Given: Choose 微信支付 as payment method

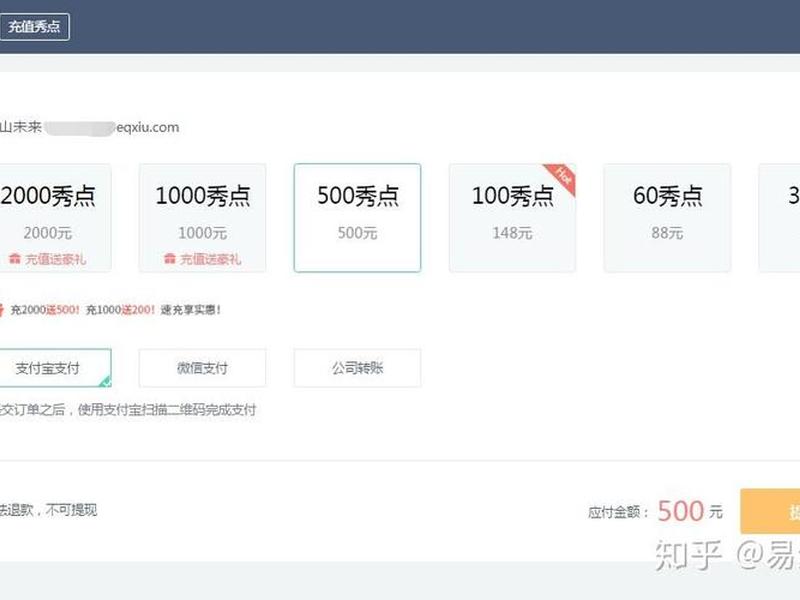Looking at the screenshot, I should (x=203, y=368).
